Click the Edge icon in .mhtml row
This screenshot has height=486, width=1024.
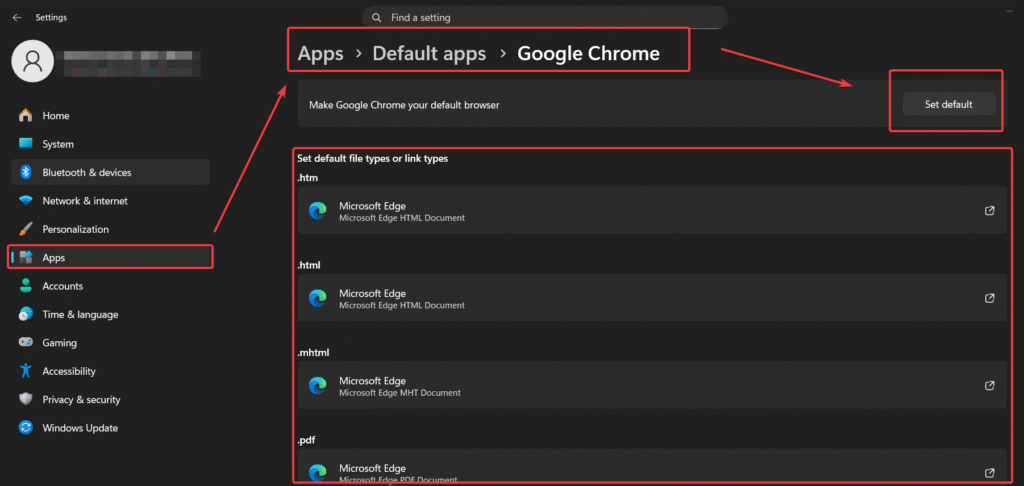tap(318, 386)
